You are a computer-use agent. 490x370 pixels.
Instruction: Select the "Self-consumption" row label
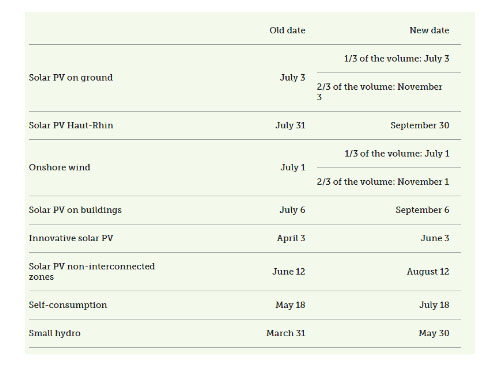(x=68, y=305)
